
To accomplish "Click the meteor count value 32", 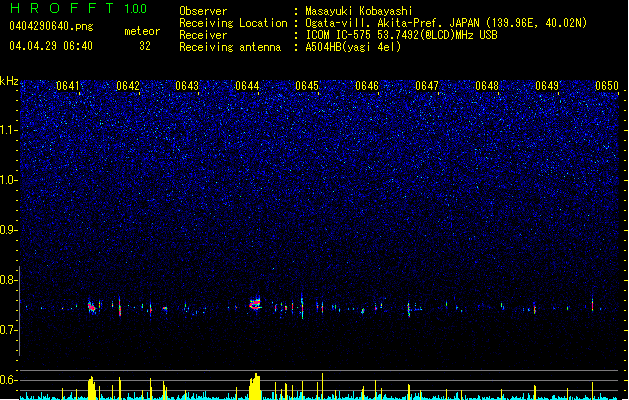I will [145, 46].
